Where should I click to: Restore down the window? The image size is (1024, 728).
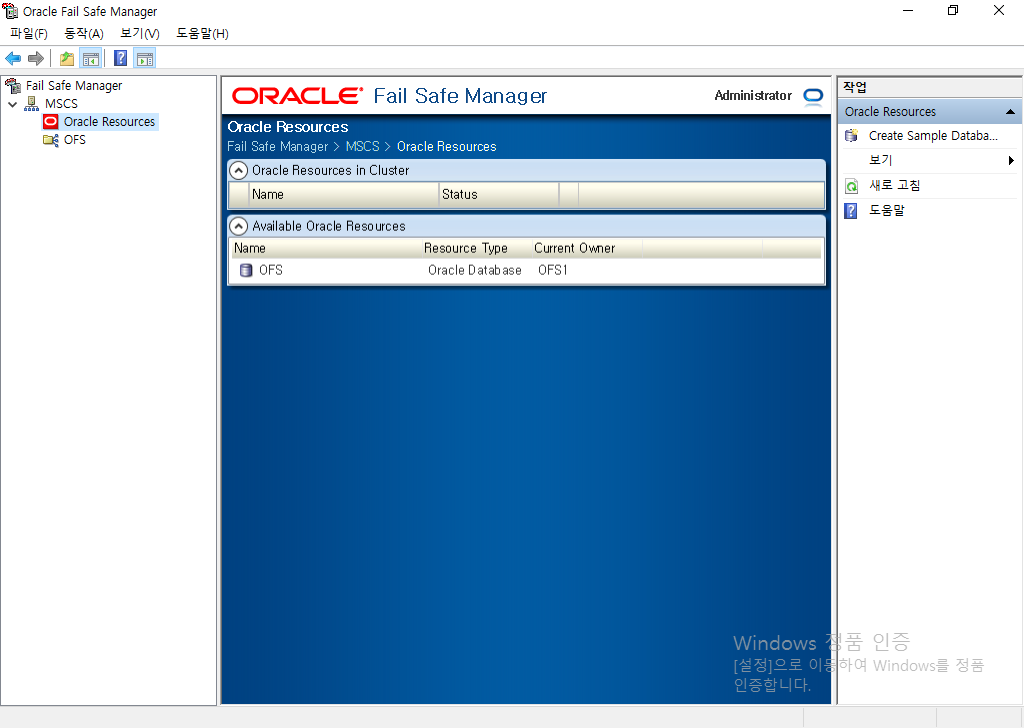(953, 10)
